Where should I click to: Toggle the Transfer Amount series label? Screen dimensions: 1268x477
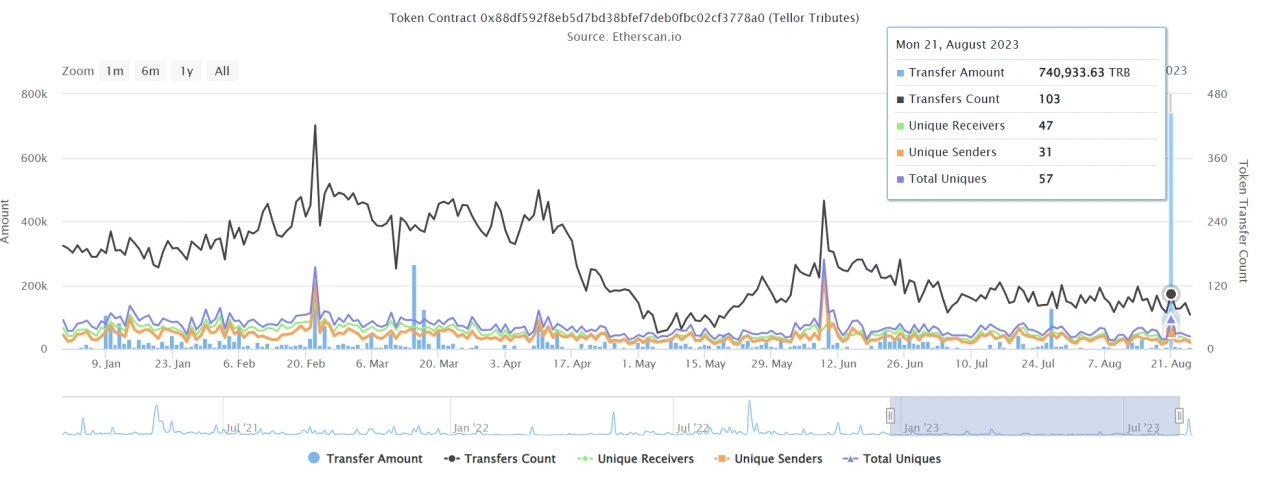(374, 459)
